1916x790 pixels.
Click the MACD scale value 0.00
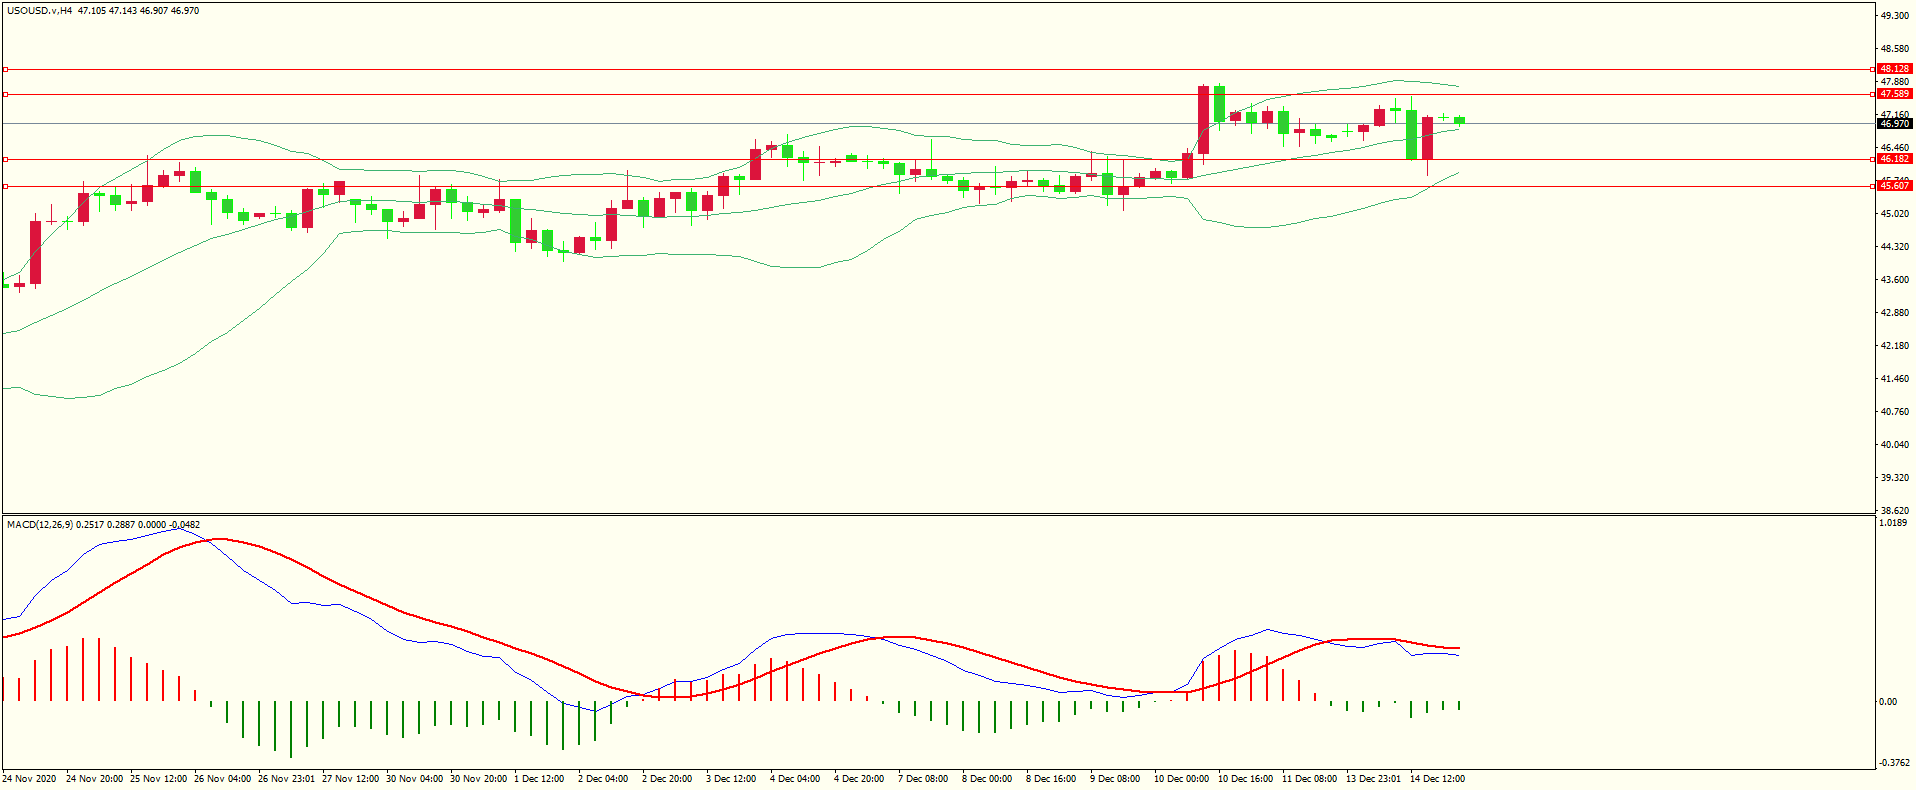click(1888, 702)
